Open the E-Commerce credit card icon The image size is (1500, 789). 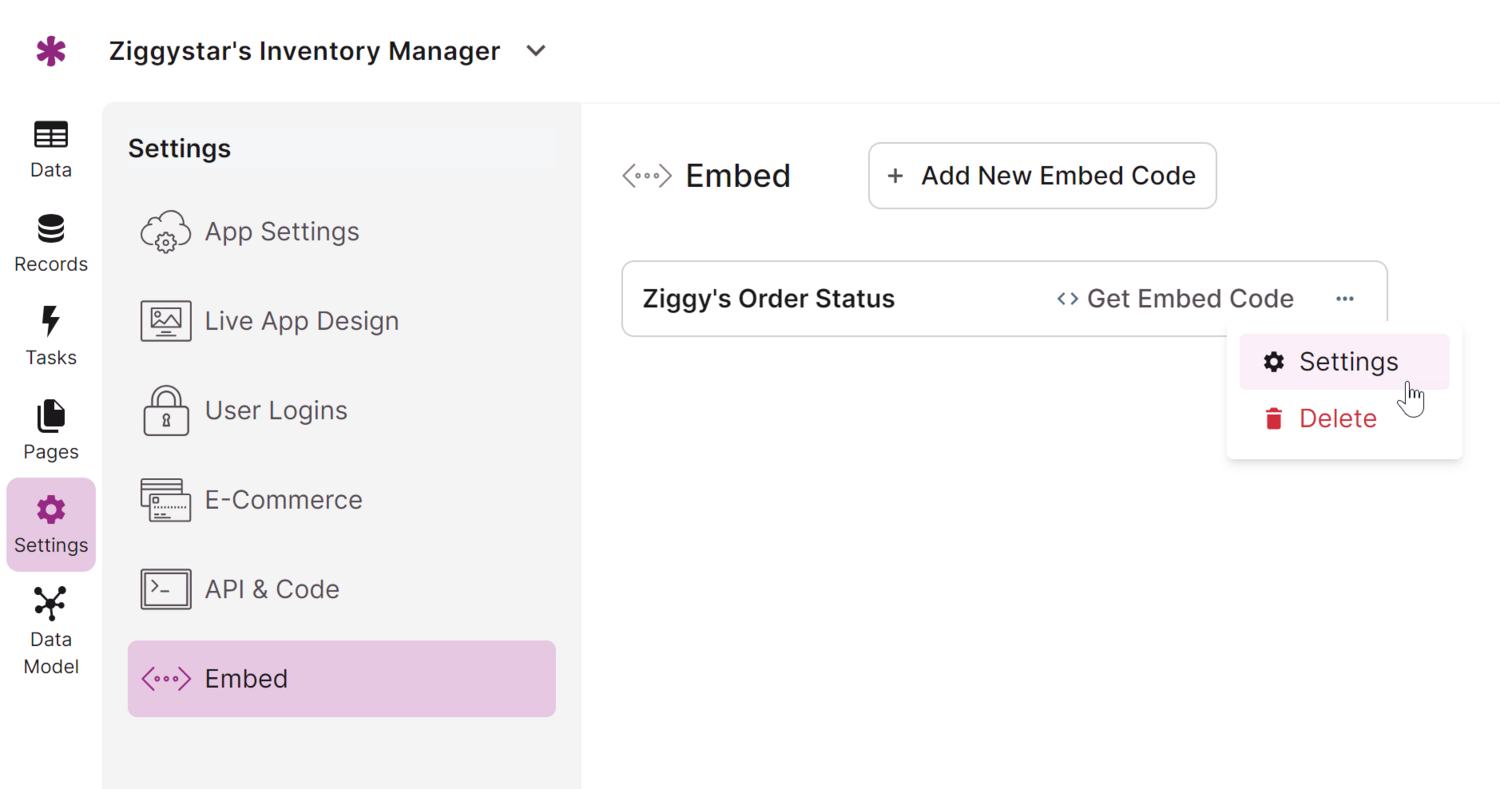point(165,499)
